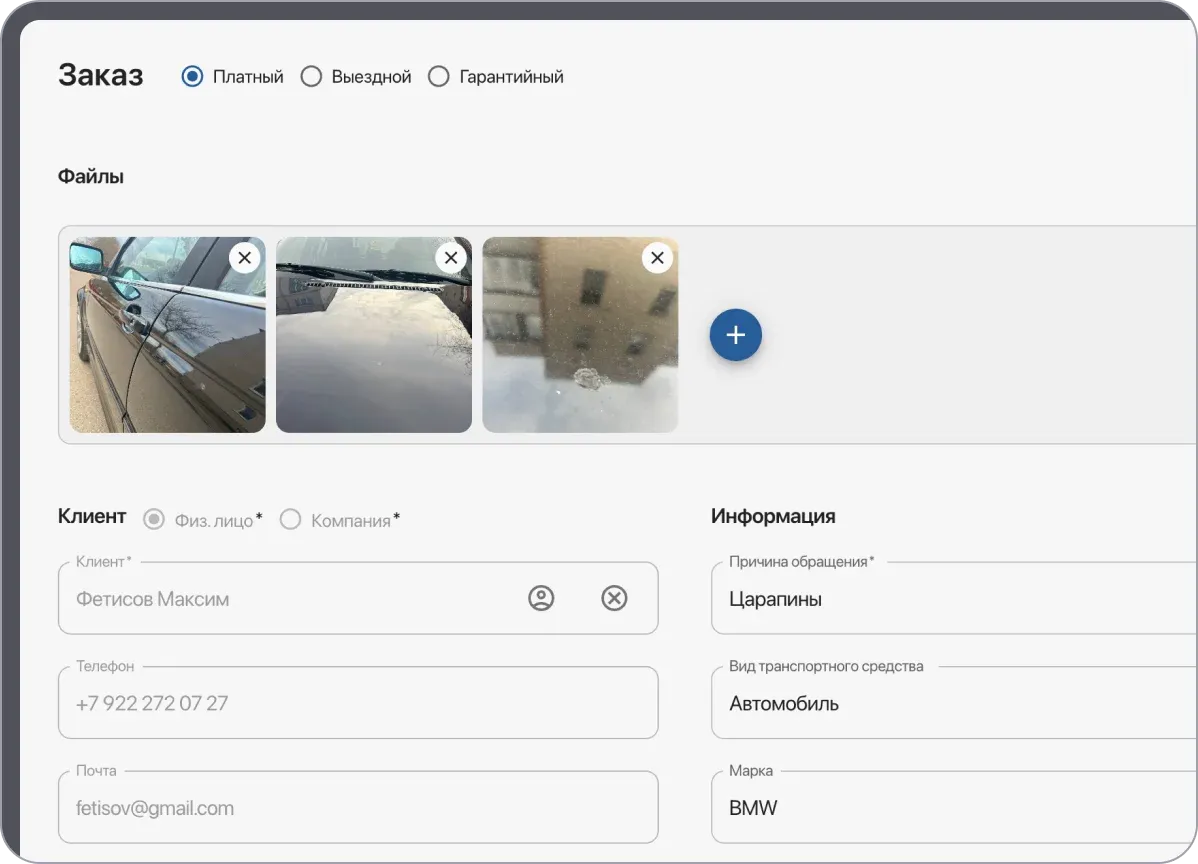Select the Платный order type

pyautogui.click(x=192, y=77)
